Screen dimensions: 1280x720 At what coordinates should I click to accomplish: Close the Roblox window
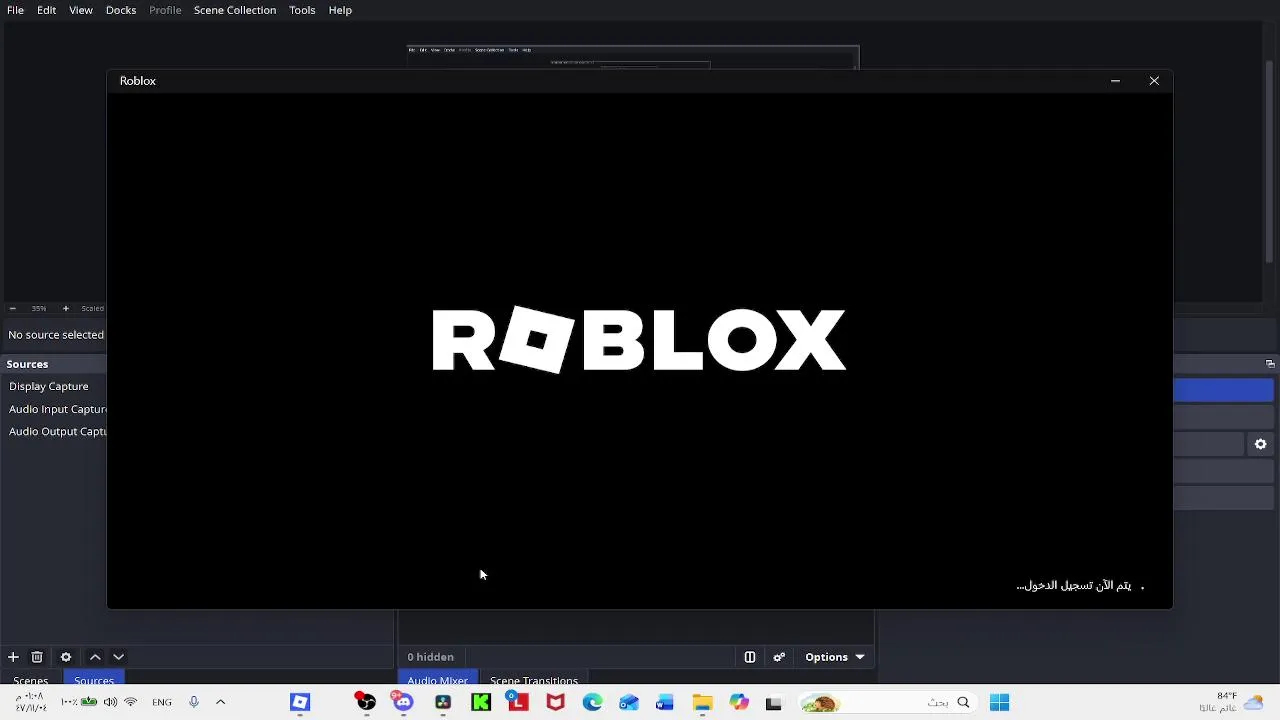tap(1154, 81)
